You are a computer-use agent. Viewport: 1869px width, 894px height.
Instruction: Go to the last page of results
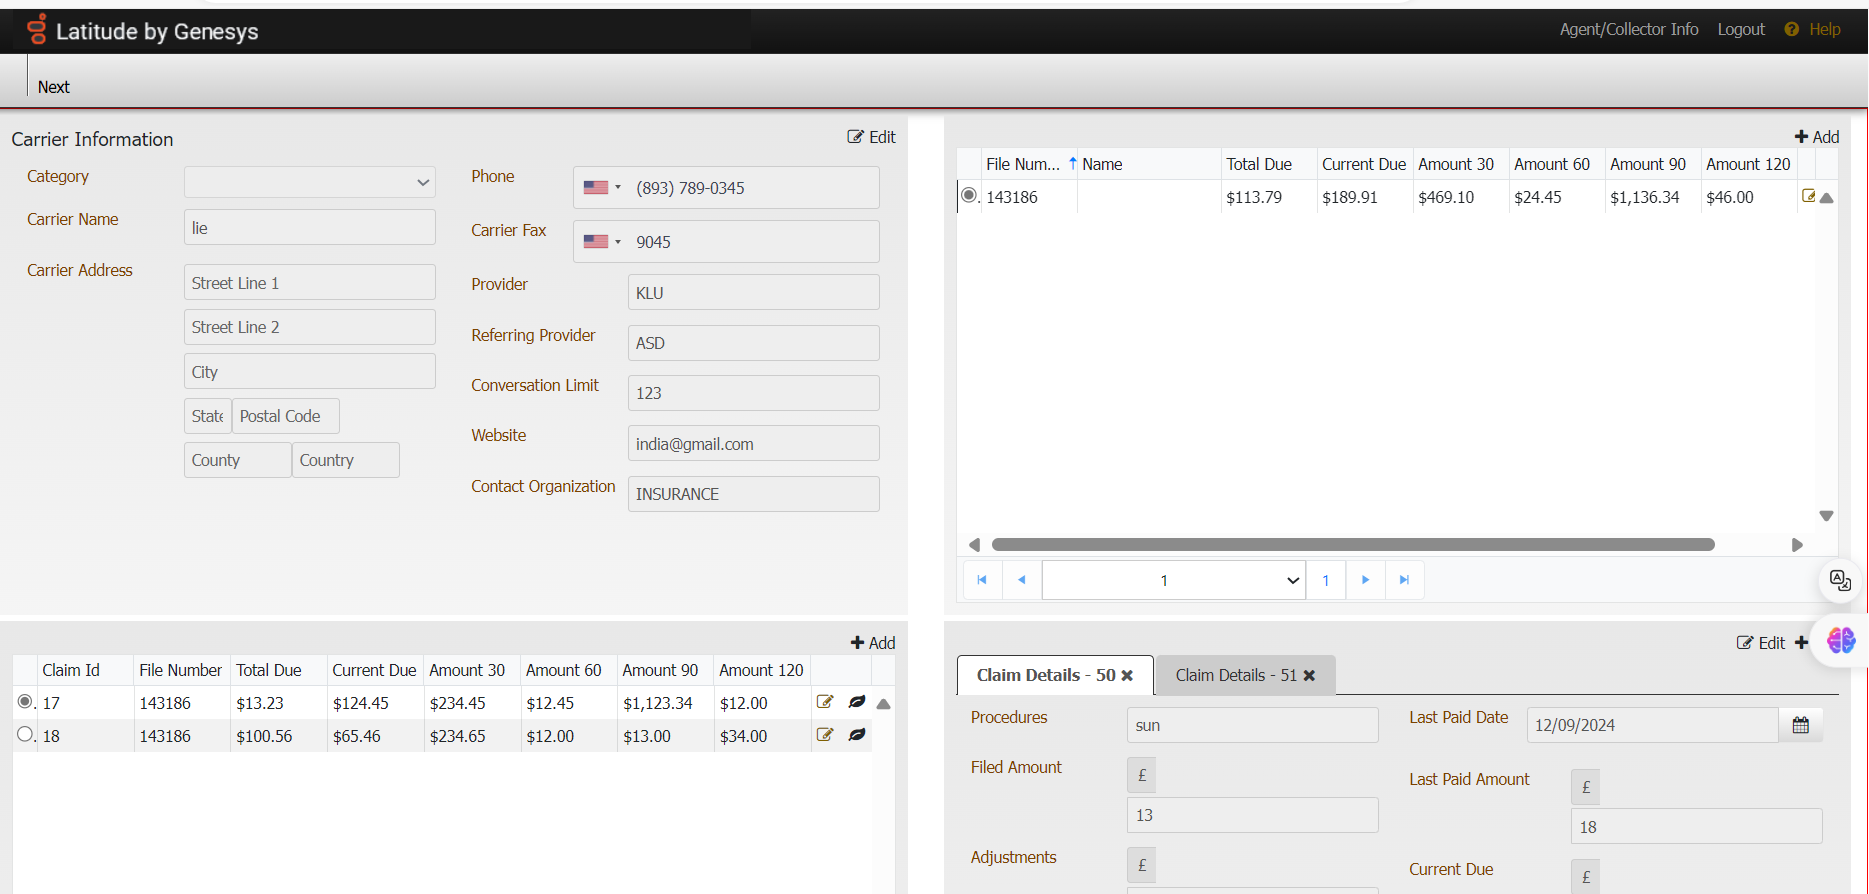(1404, 580)
